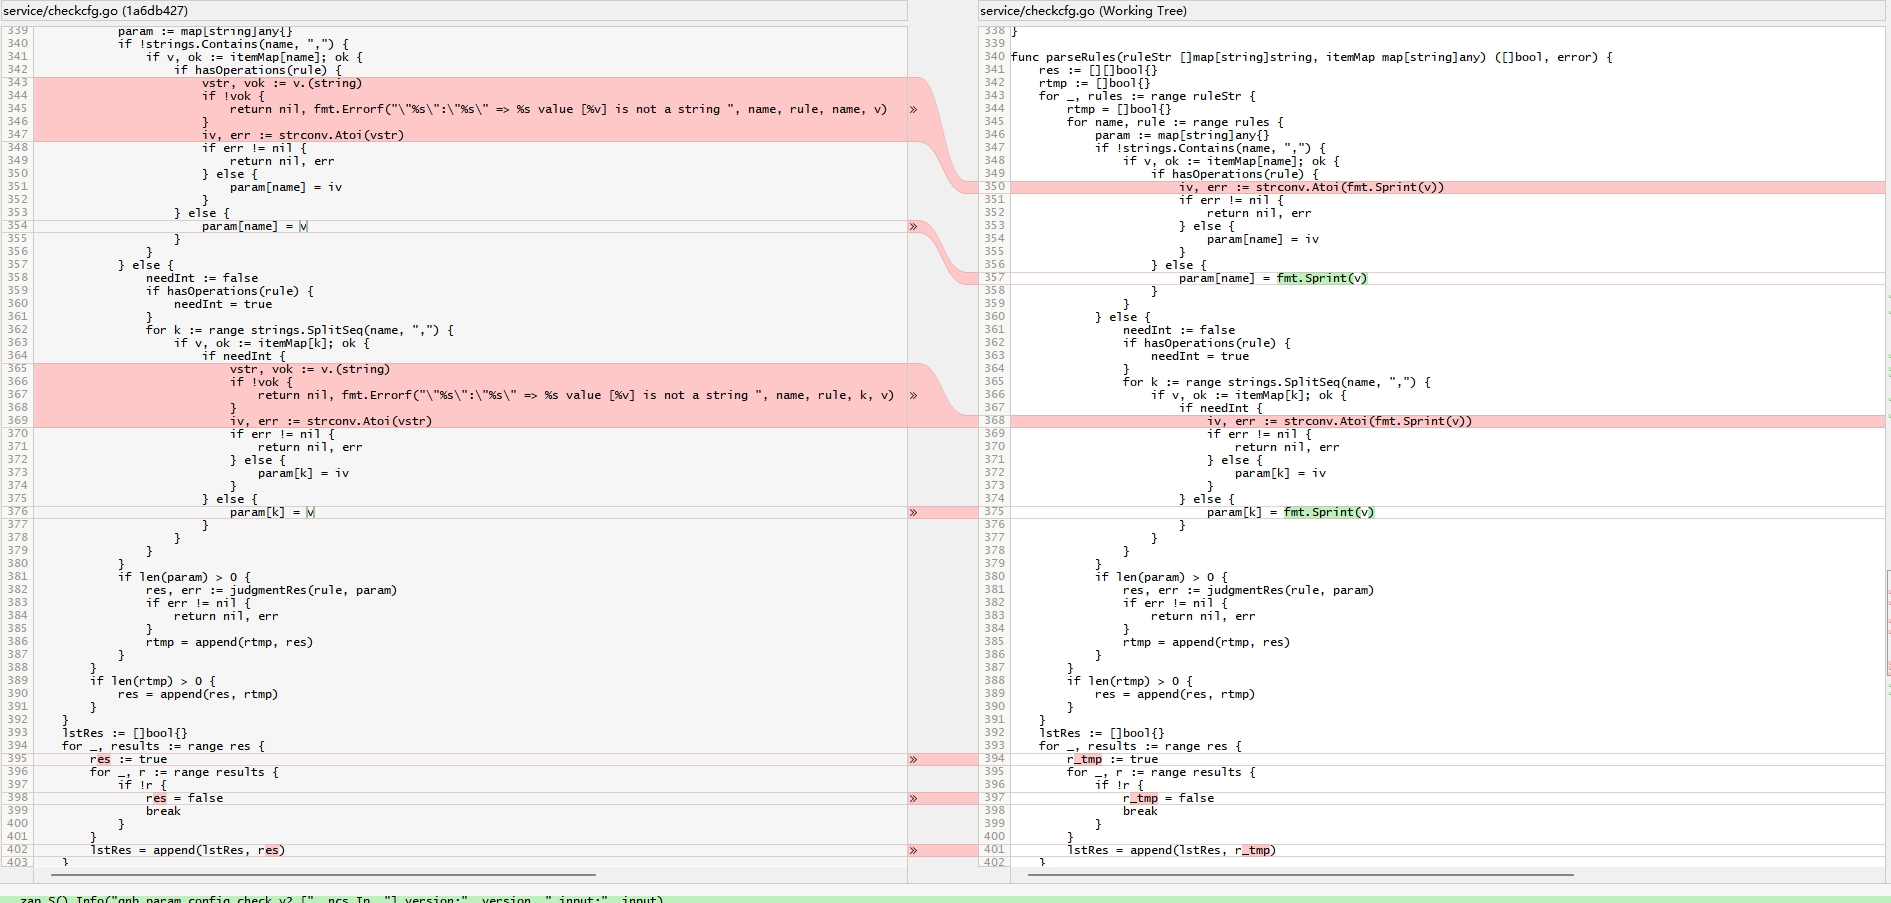The image size is (1891, 903).
Task: Click the highlighted 'fmt.Sprint(v)' on right line 357
Action: click(1321, 278)
